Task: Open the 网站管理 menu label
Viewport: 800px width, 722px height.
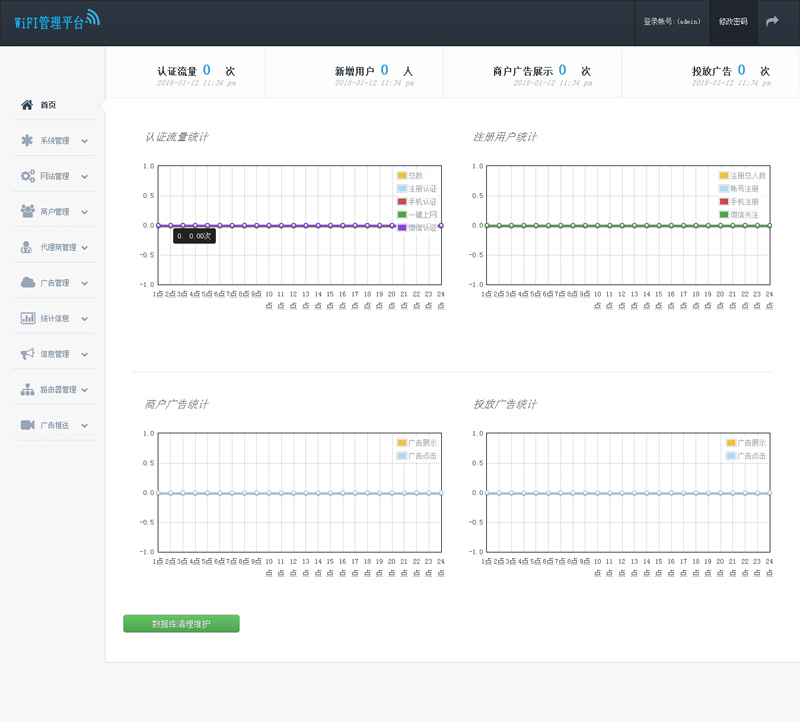Action: (55, 176)
